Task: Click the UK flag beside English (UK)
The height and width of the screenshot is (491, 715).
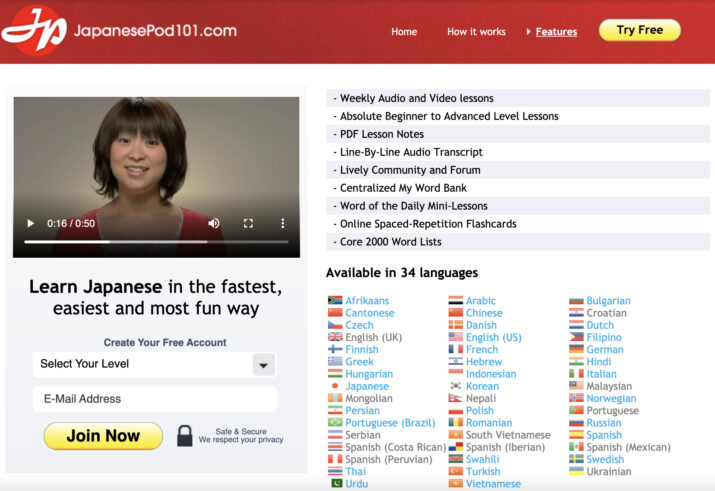Action: (x=335, y=337)
